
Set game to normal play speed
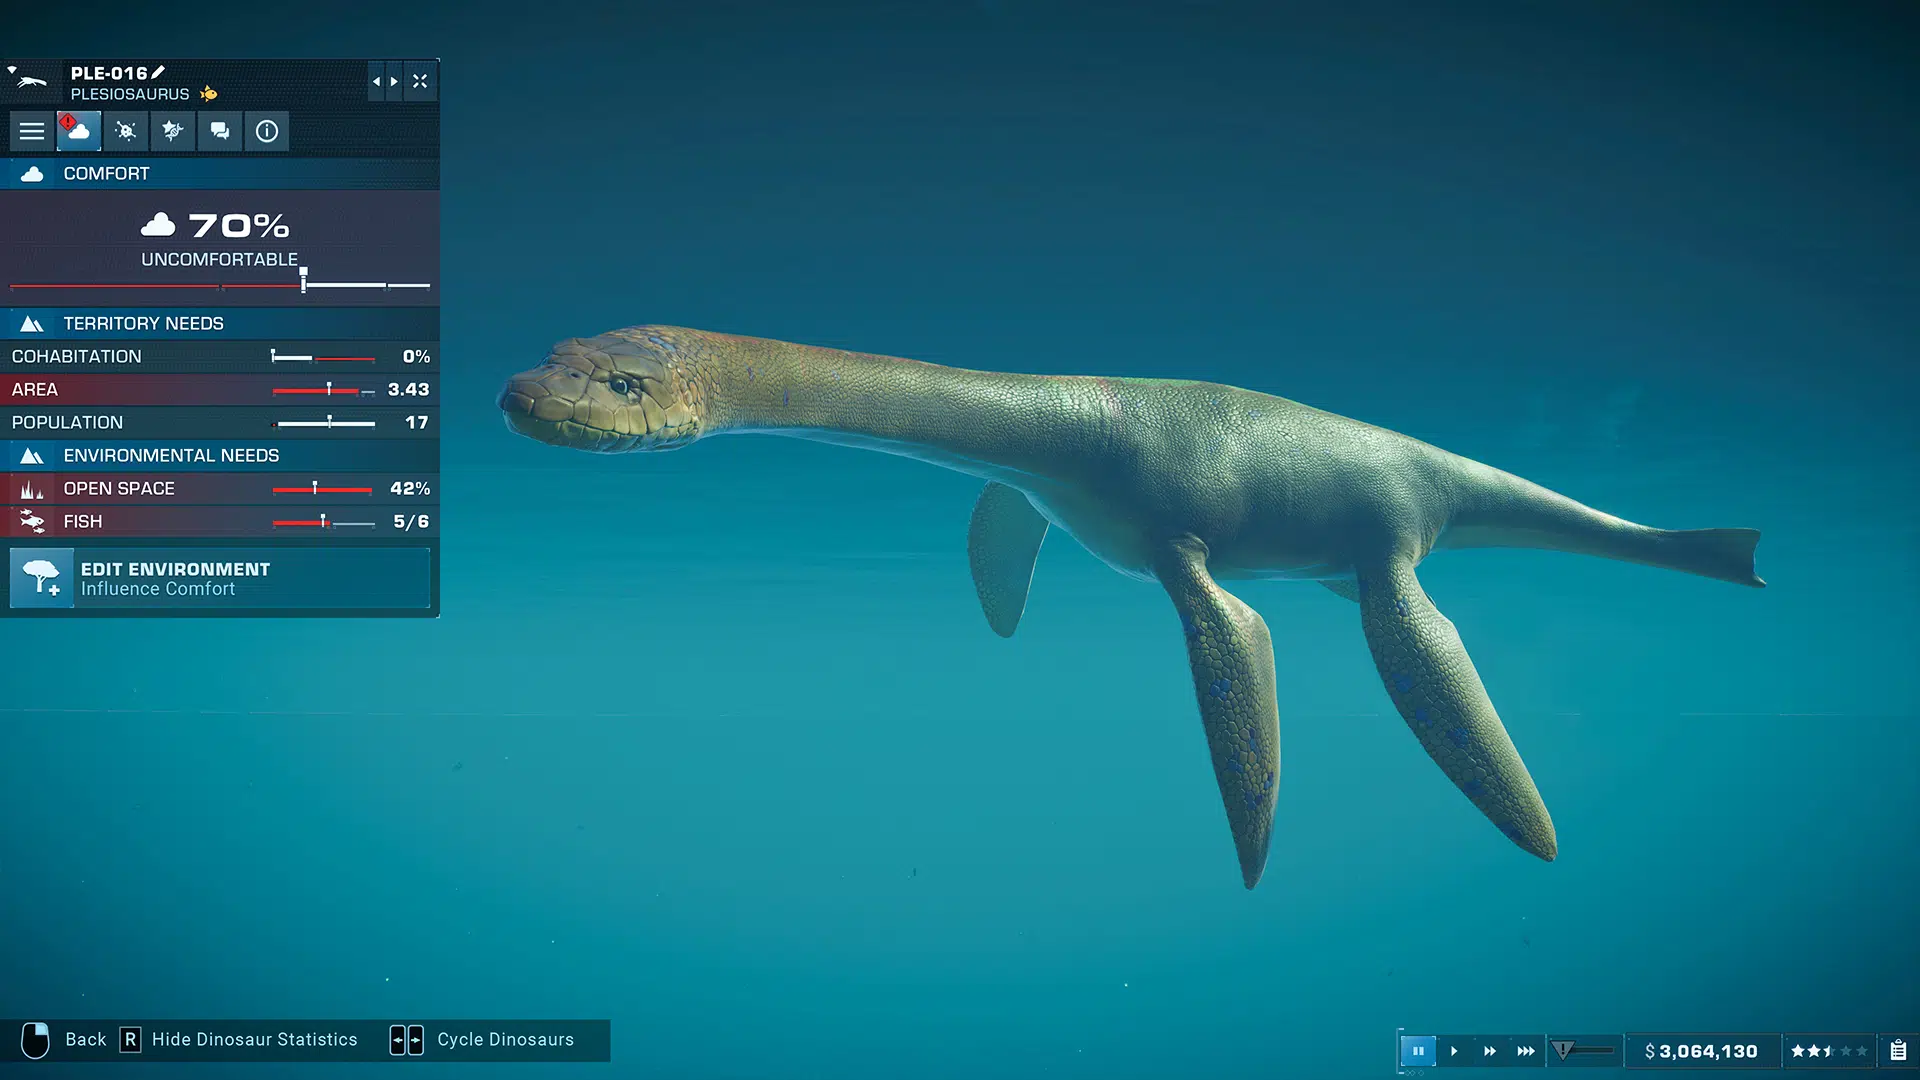(x=1454, y=1051)
